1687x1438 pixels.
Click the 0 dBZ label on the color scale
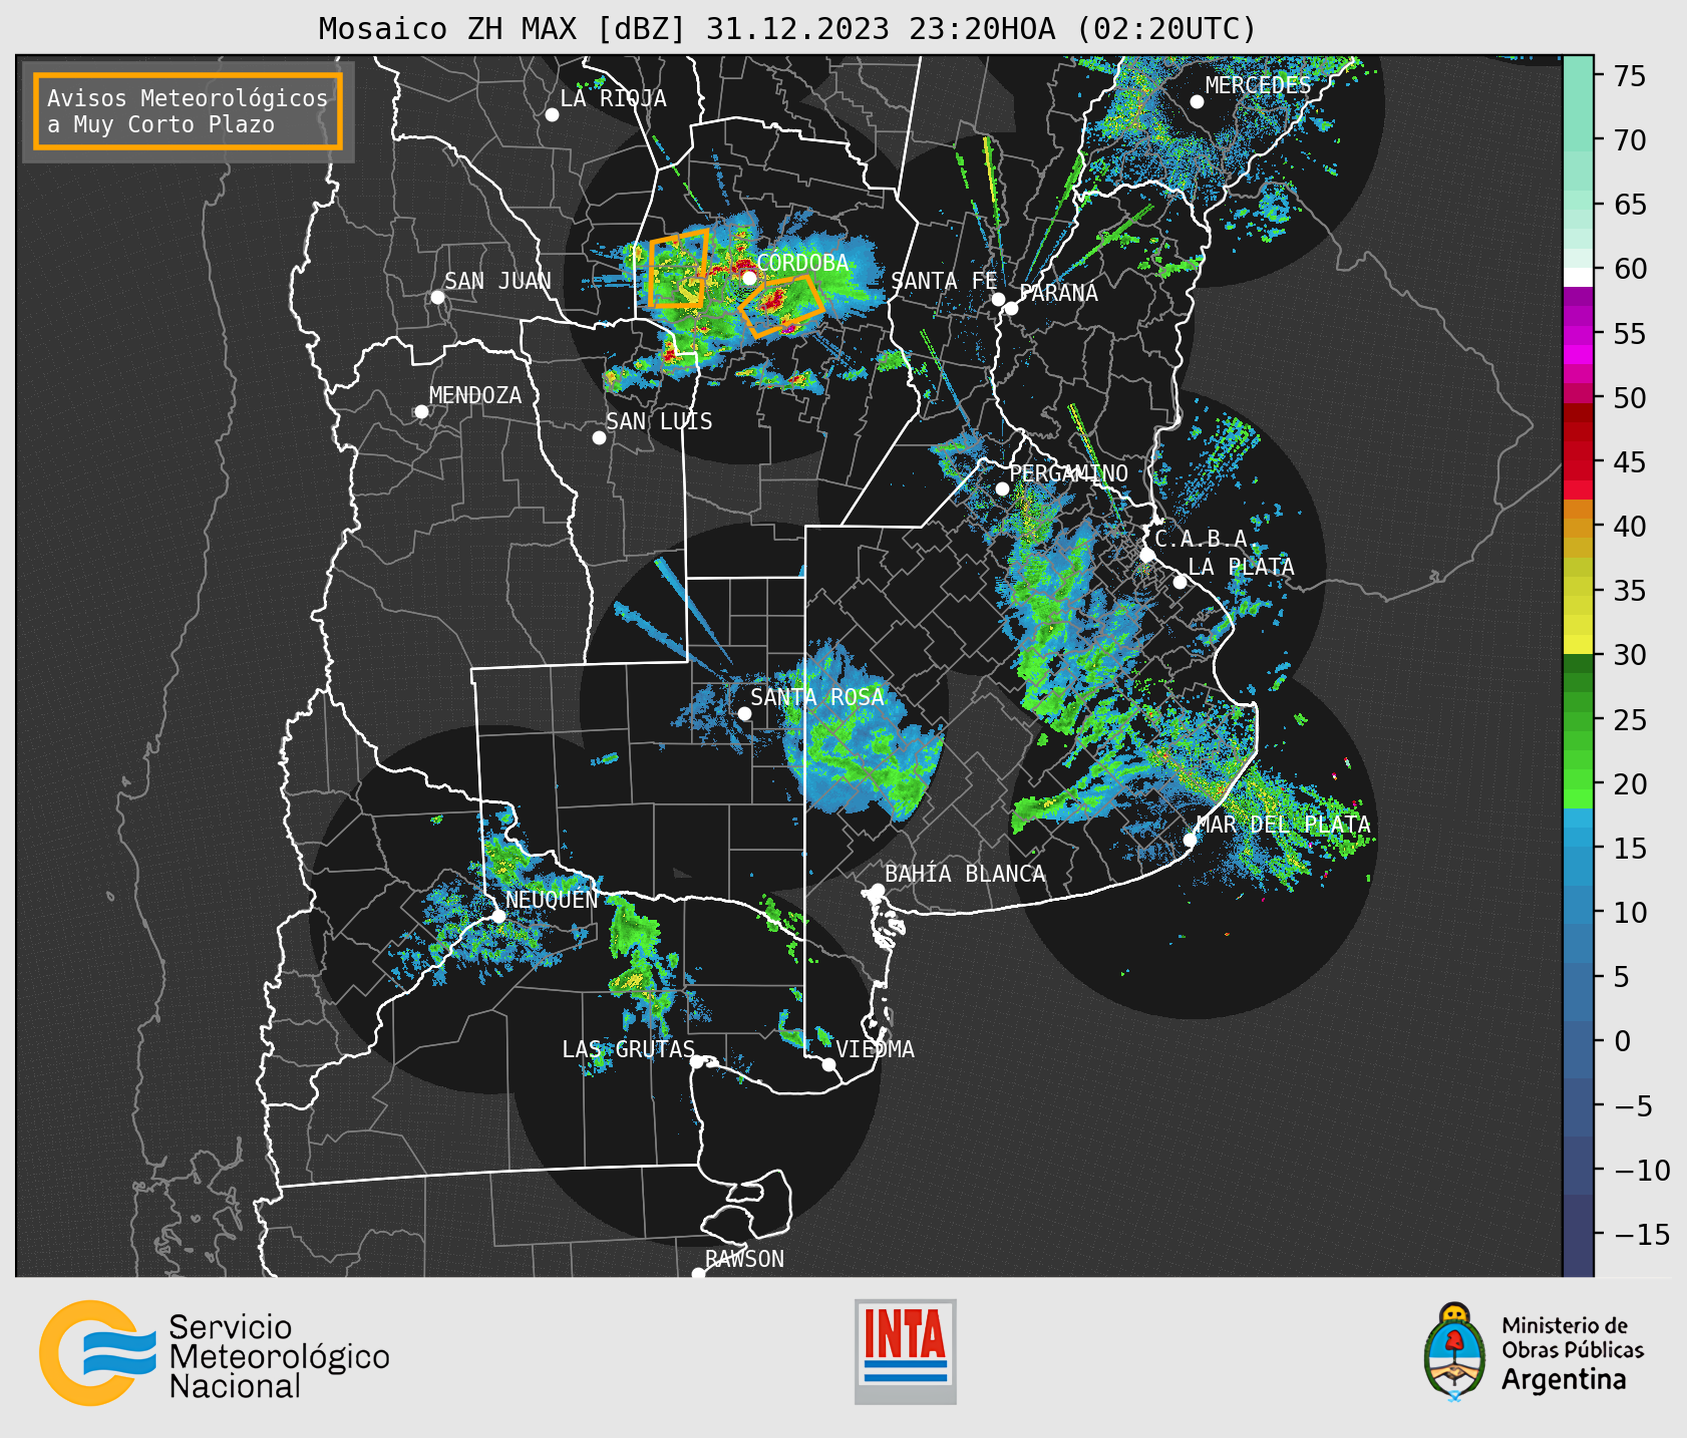tap(1622, 1041)
